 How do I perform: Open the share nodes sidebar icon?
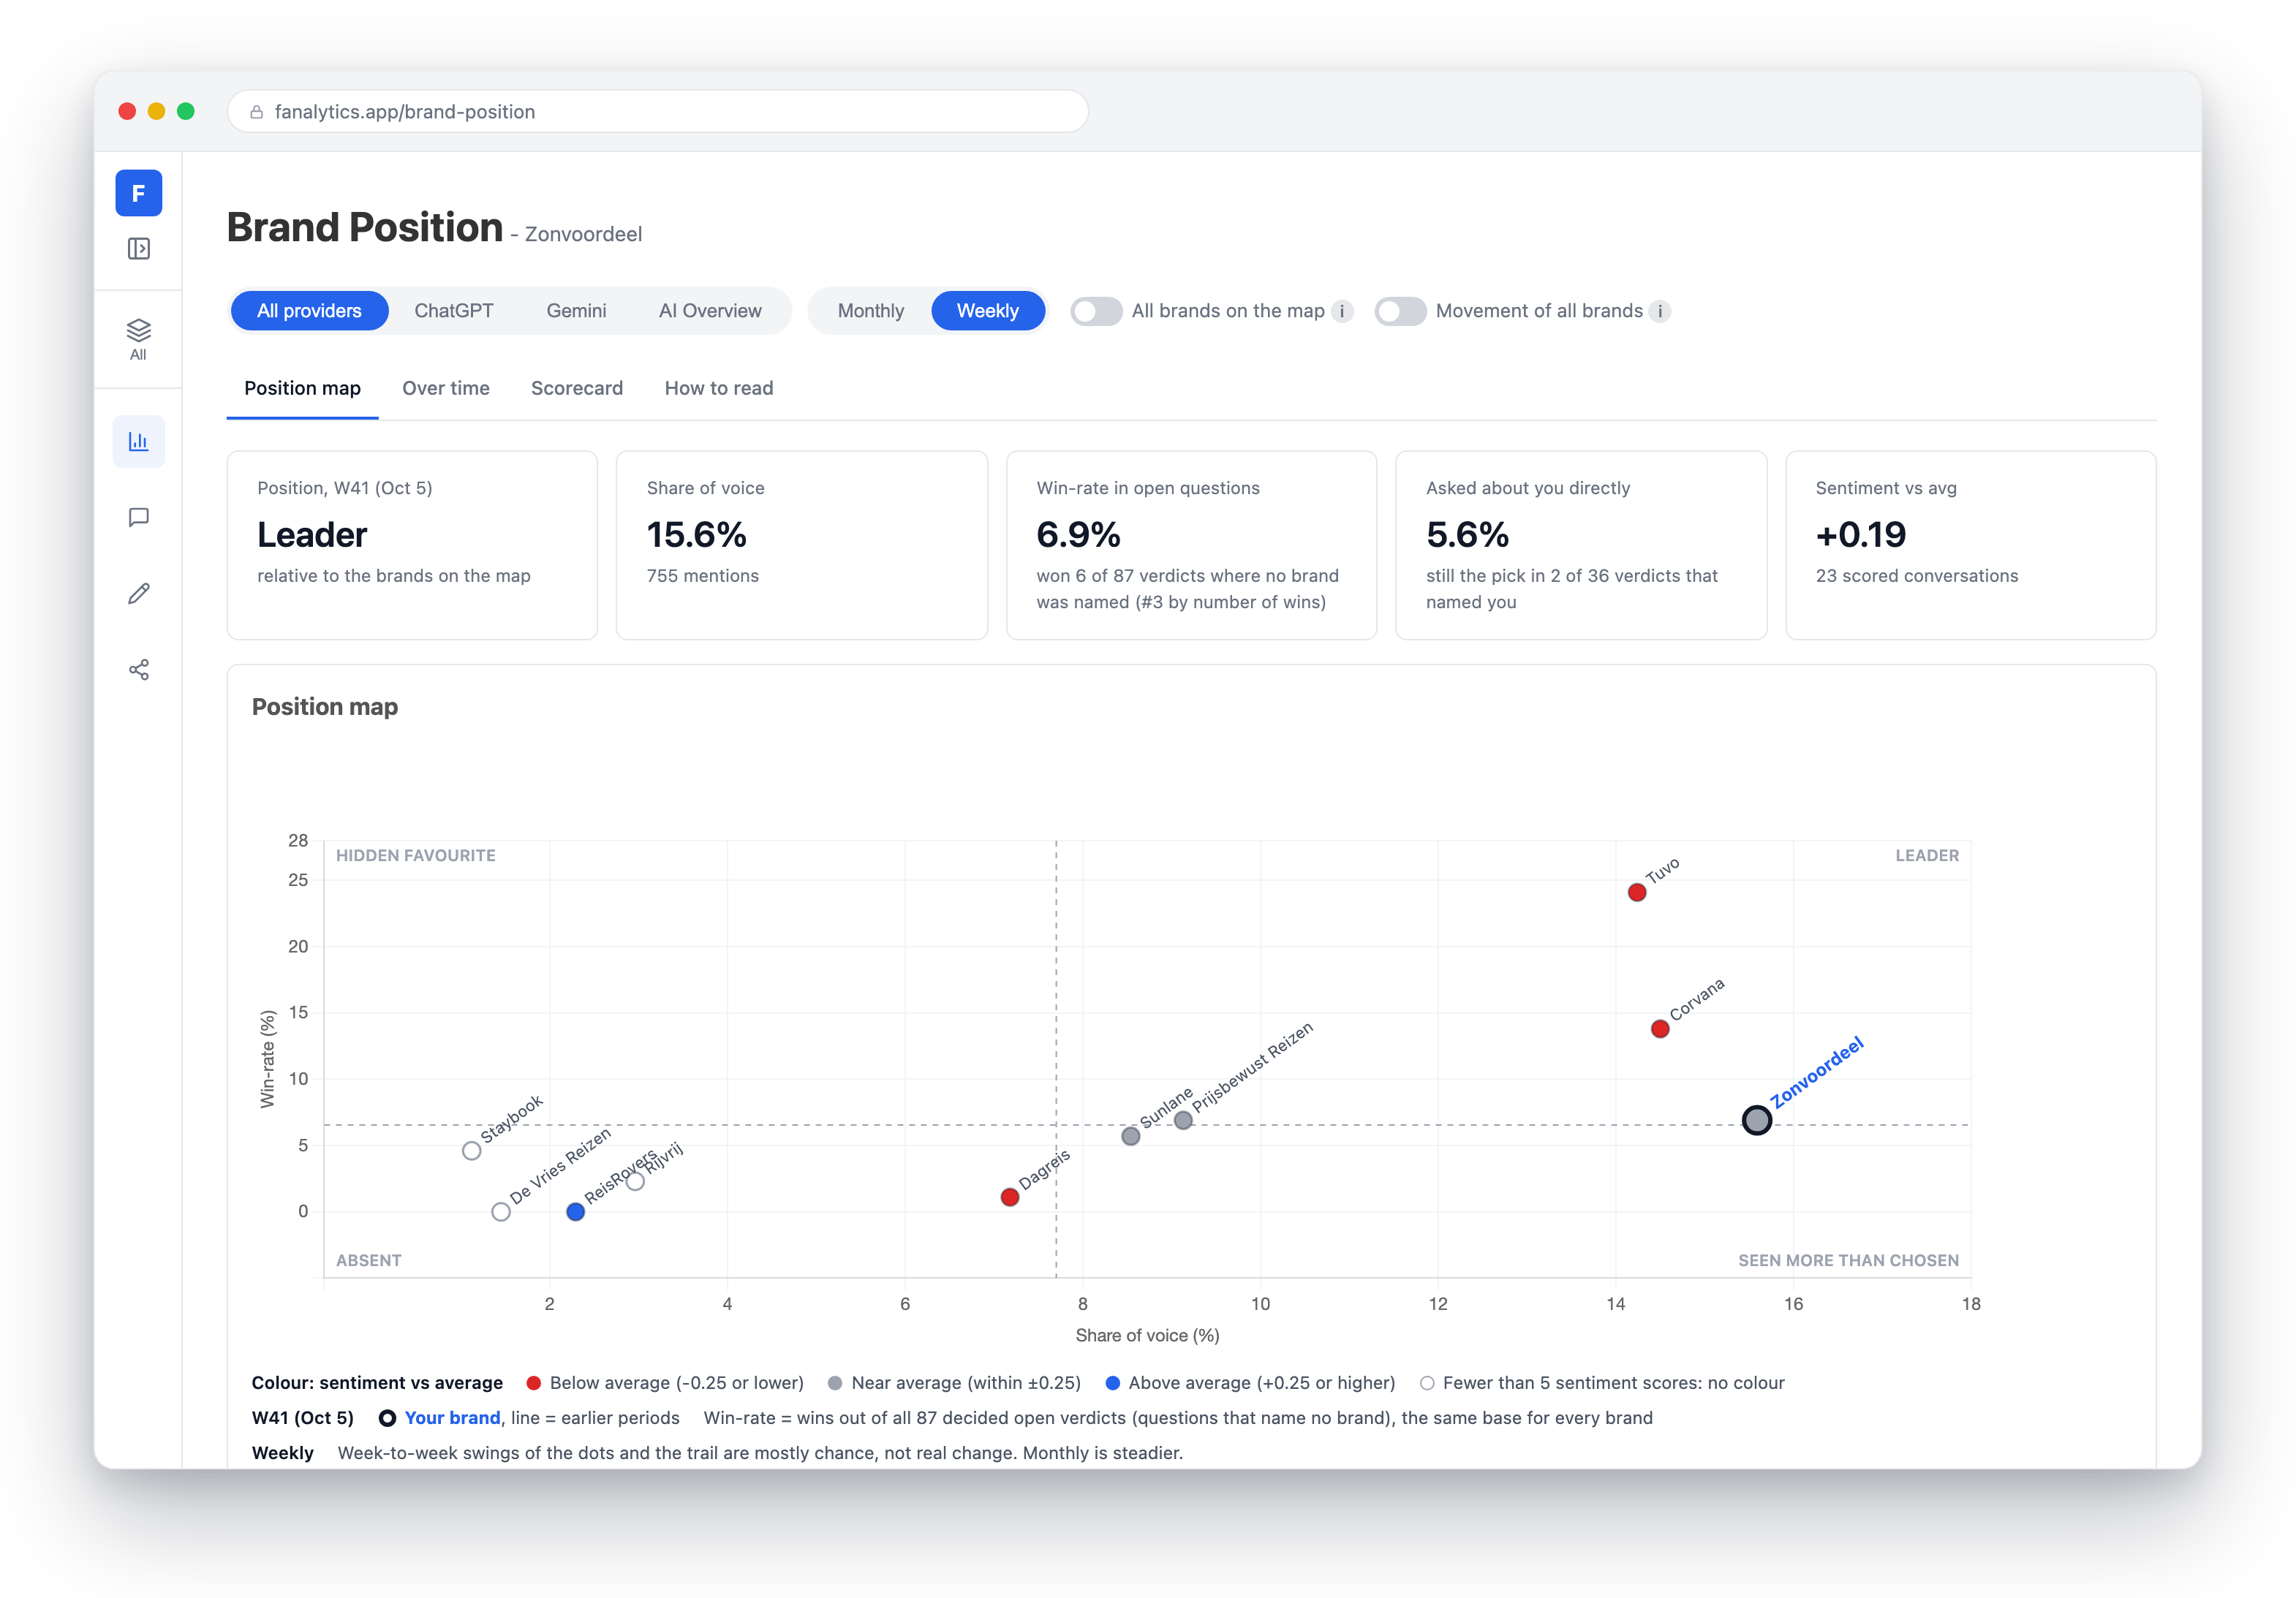pyautogui.click(x=139, y=670)
